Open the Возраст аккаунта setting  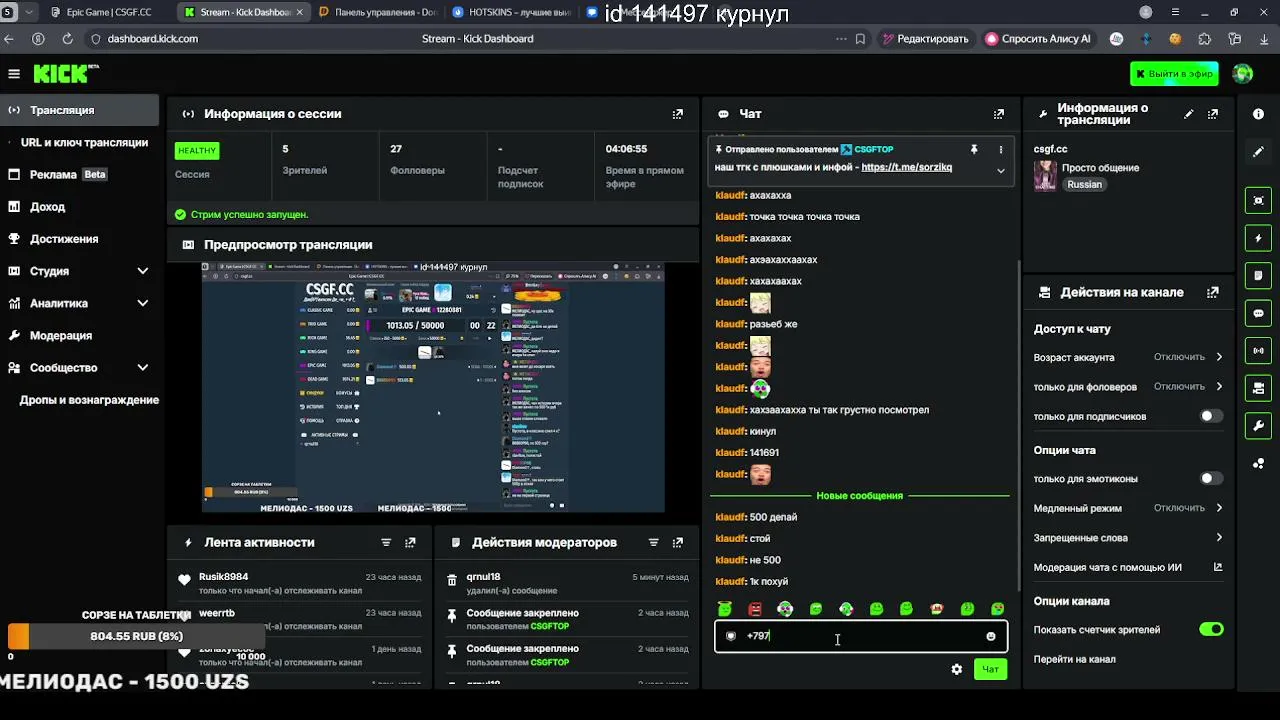1128,357
